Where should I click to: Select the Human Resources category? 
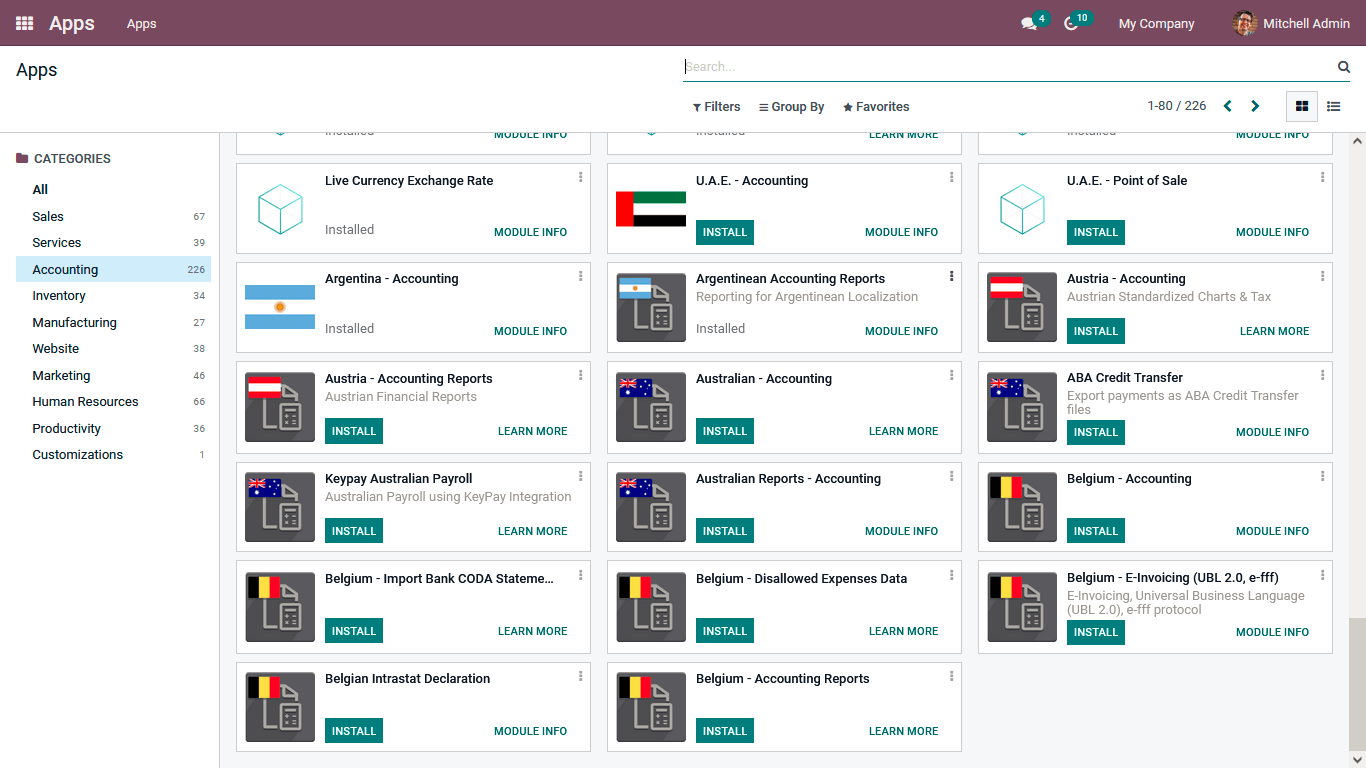[x=113, y=401]
